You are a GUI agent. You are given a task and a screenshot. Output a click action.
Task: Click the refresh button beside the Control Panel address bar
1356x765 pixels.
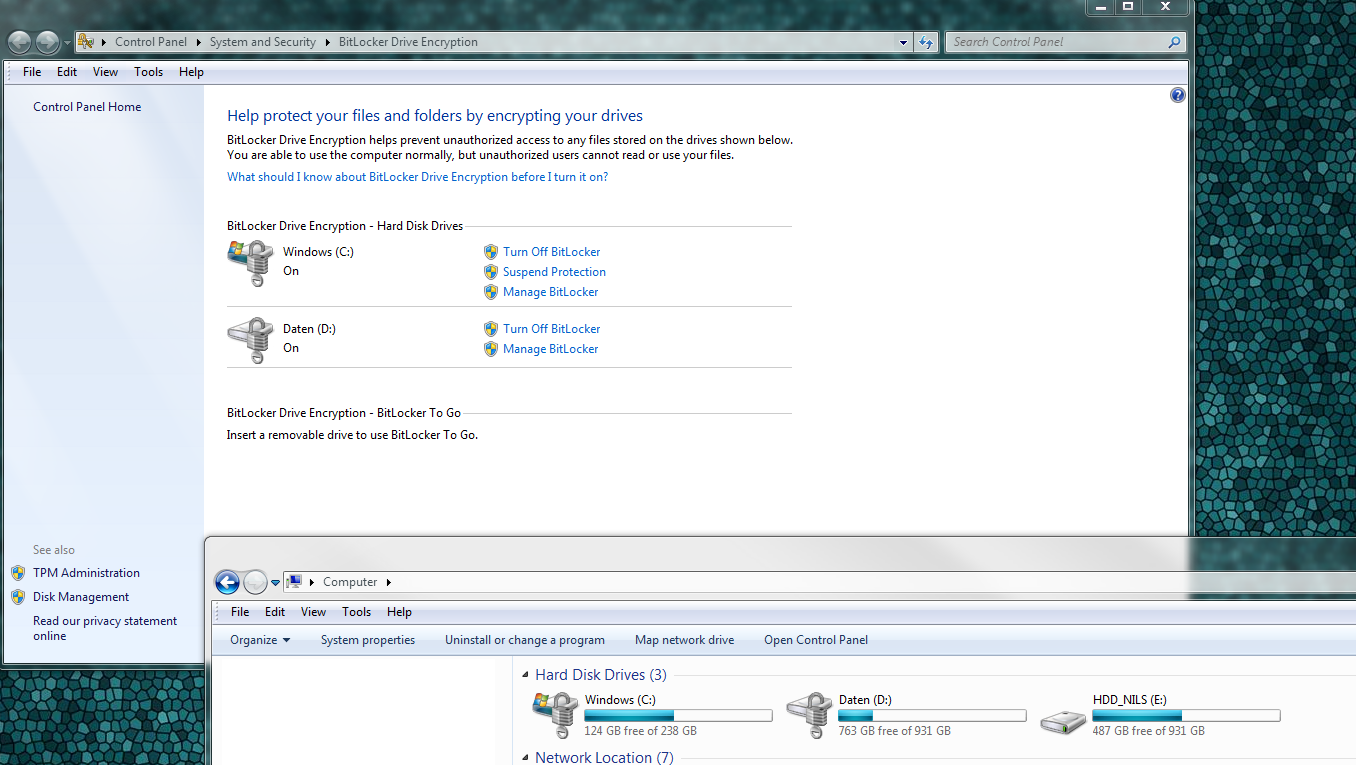[x=926, y=42]
